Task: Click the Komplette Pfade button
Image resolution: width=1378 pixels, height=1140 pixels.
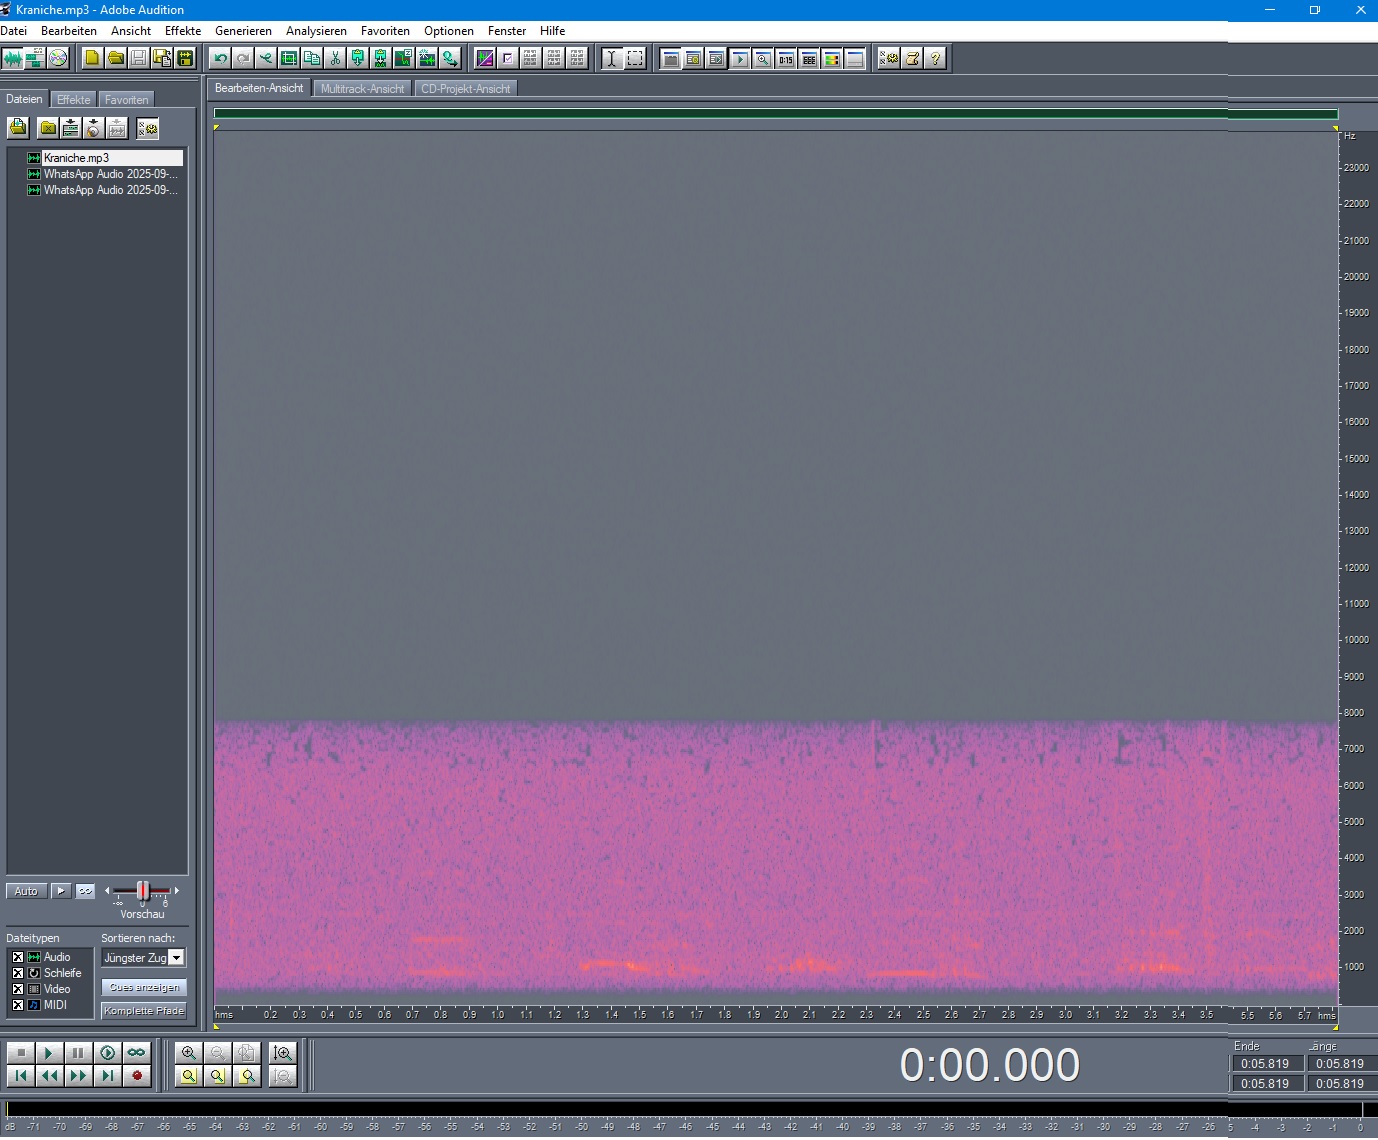Action: [144, 1011]
